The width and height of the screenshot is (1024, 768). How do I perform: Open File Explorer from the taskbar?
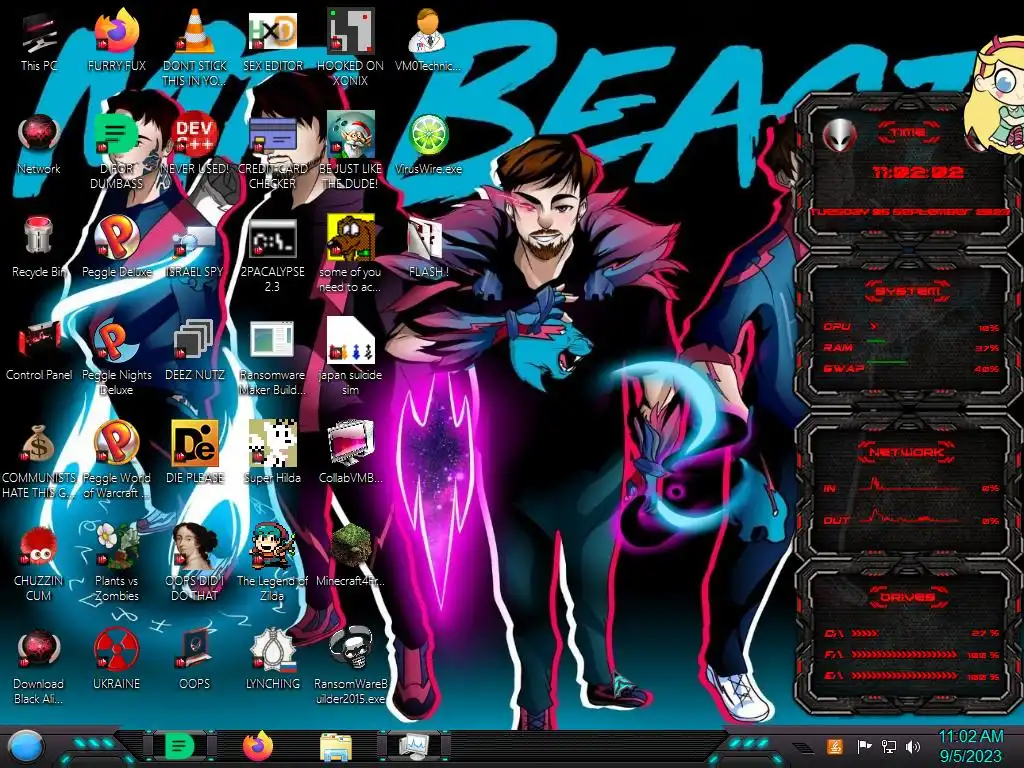click(336, 746)
